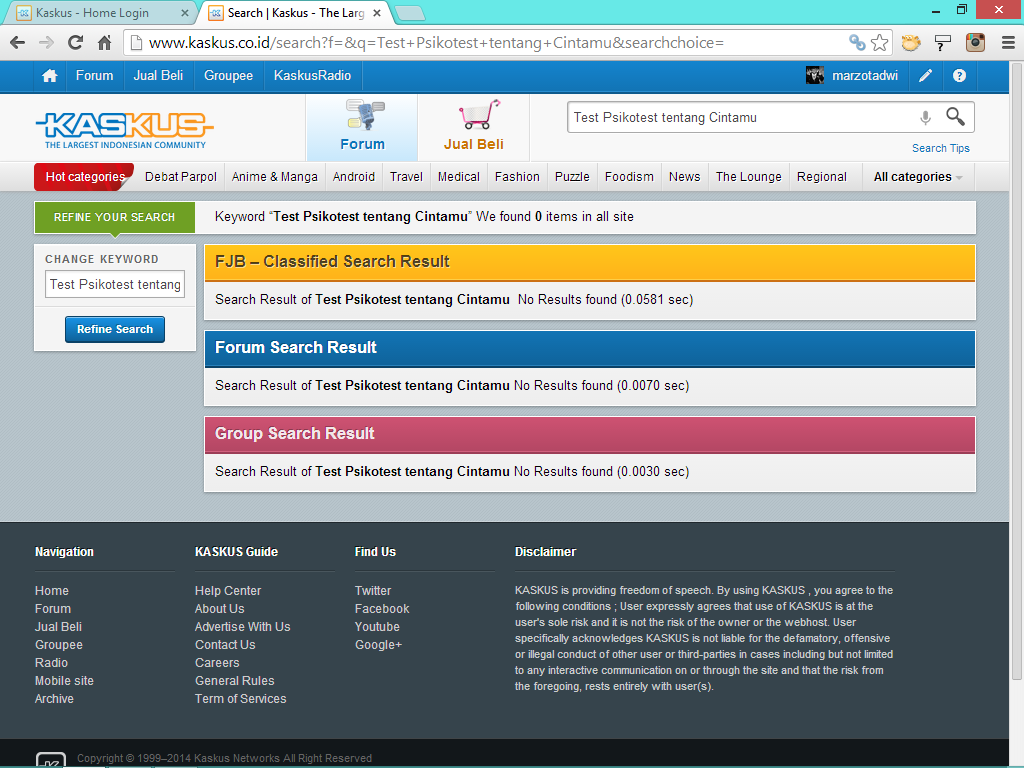Select the Hot categories tab

point(85,177)
